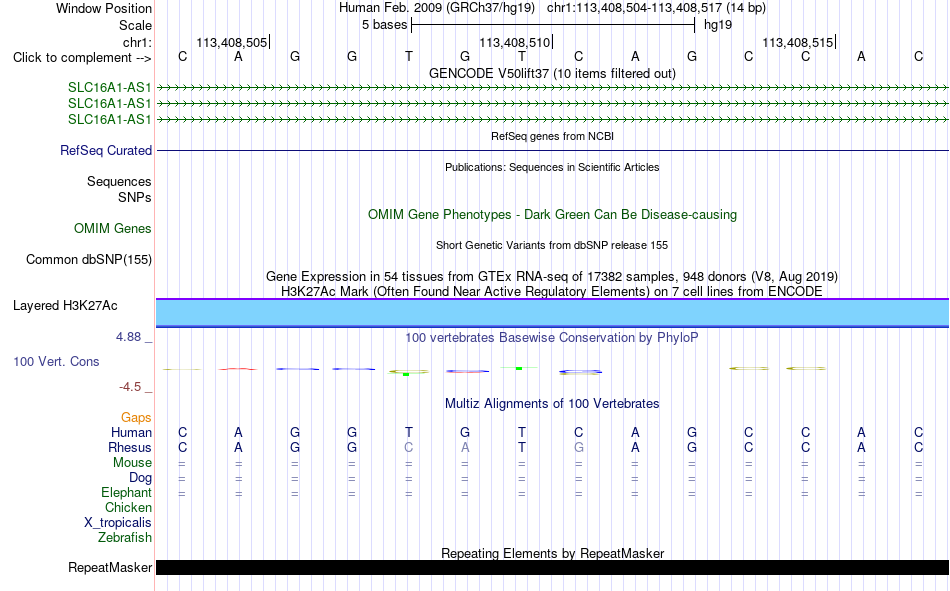Click the GTEx Gene Expression track title
950x591 pixels.
click(552, 277)
